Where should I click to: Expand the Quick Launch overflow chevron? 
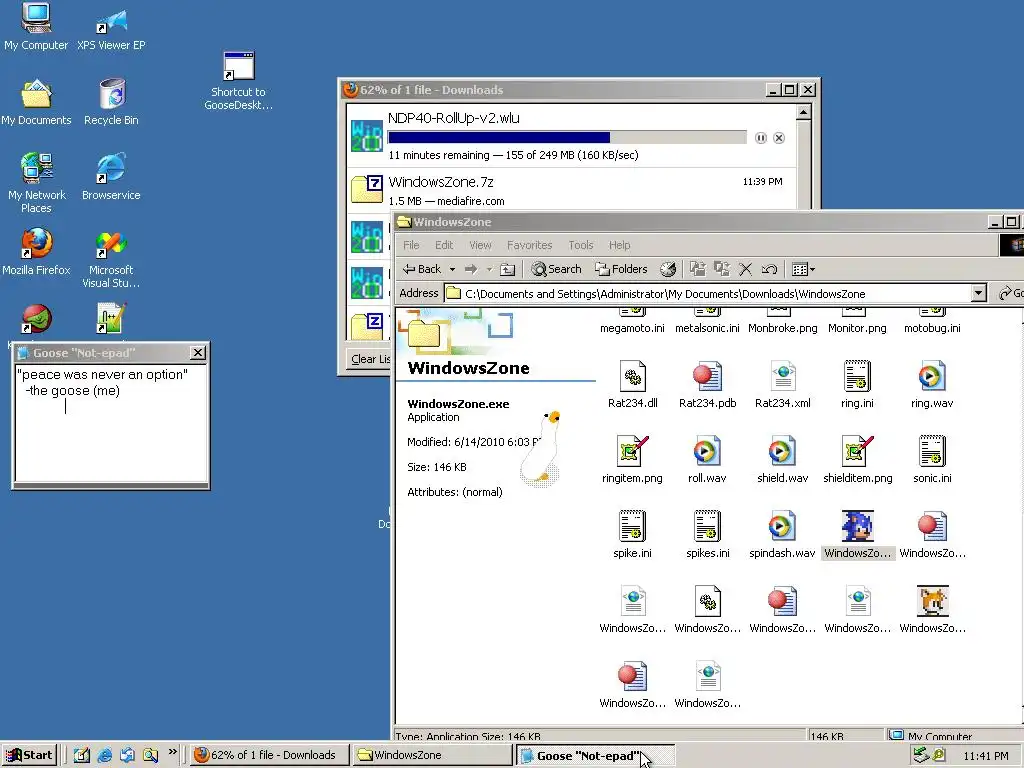[172, 752]
